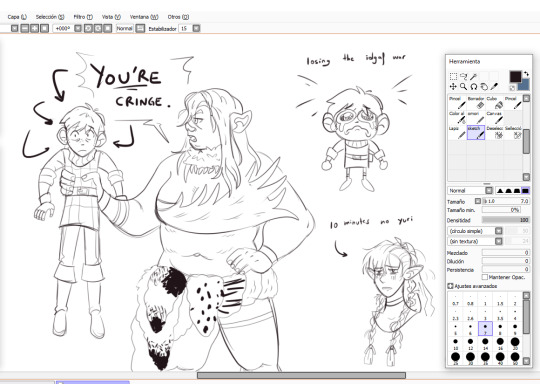Click the zoom out minus button
Viewport: 540px width, 384px height.
tap(24, 28)
